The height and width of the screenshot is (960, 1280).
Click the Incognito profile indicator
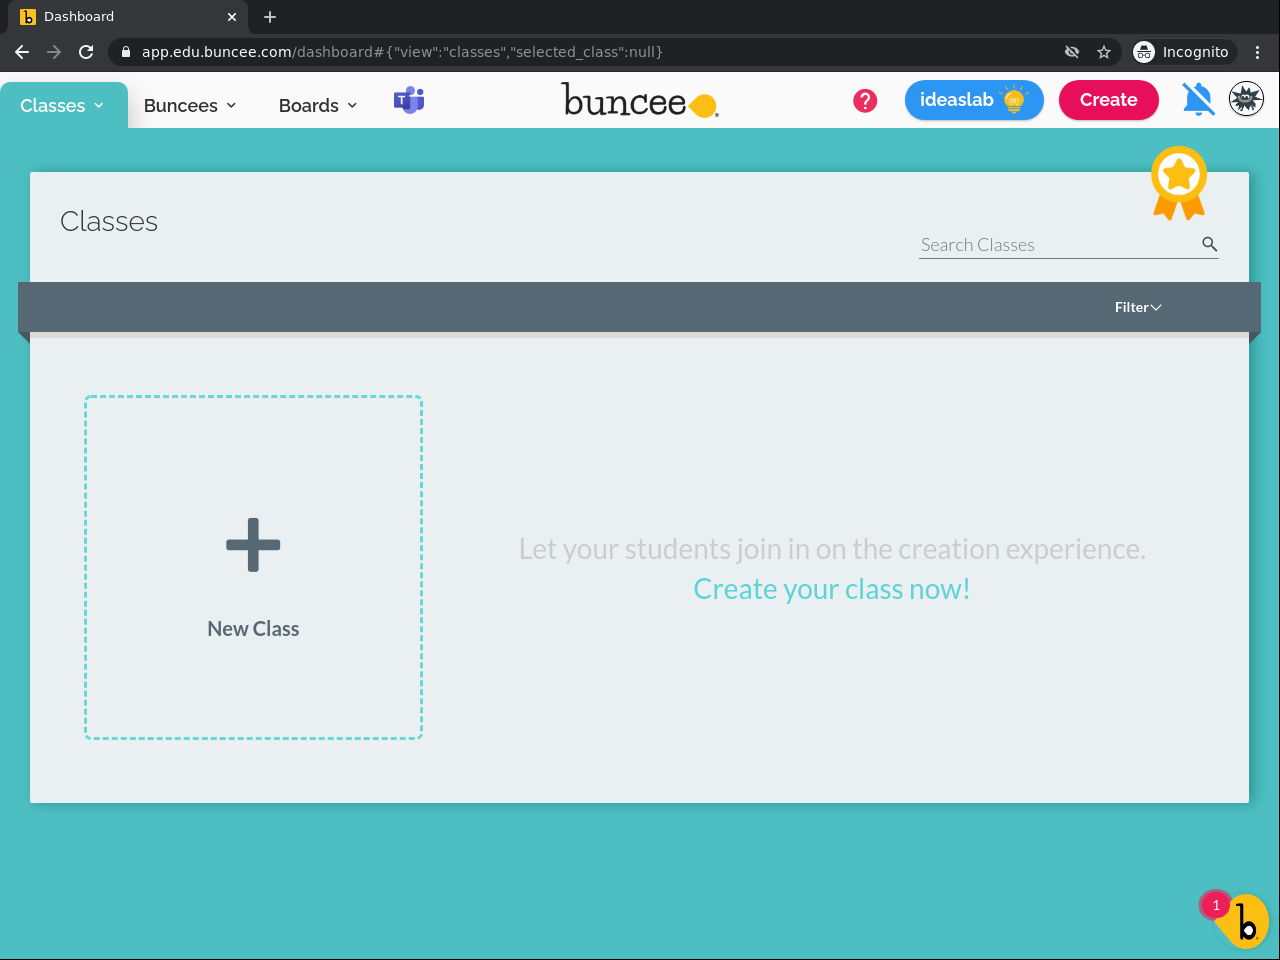(1182, 52)
